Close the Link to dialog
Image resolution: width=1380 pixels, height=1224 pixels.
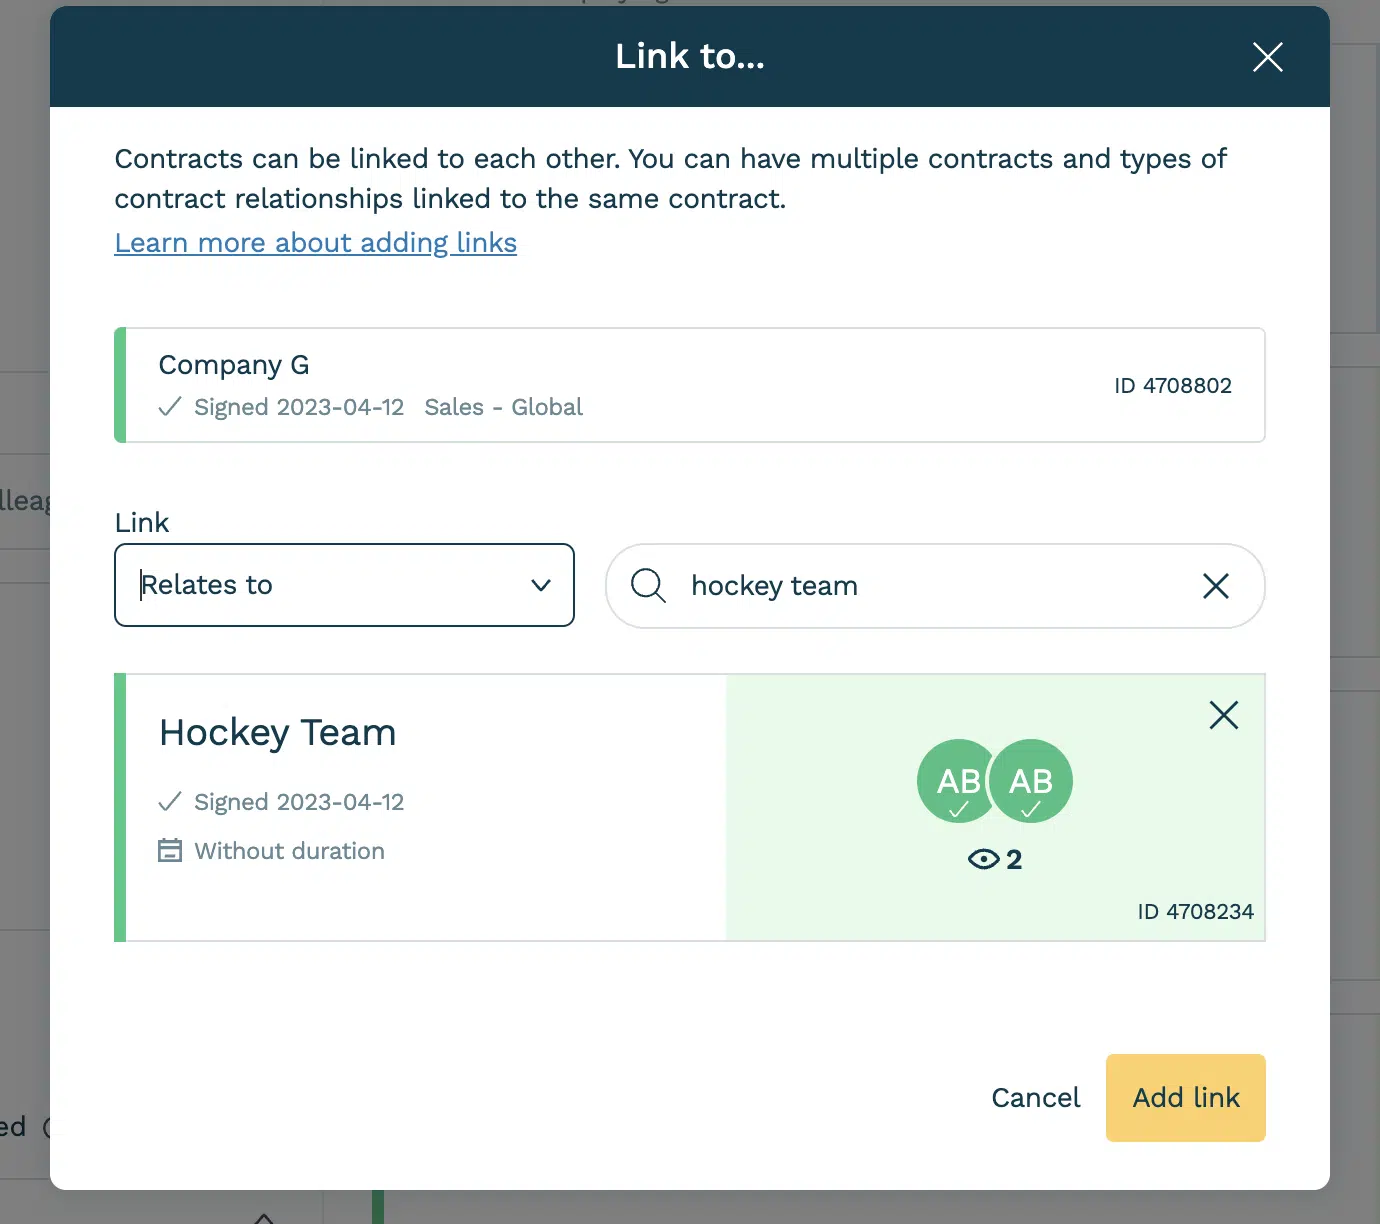pyautogui.click(x=1267, y=57)
